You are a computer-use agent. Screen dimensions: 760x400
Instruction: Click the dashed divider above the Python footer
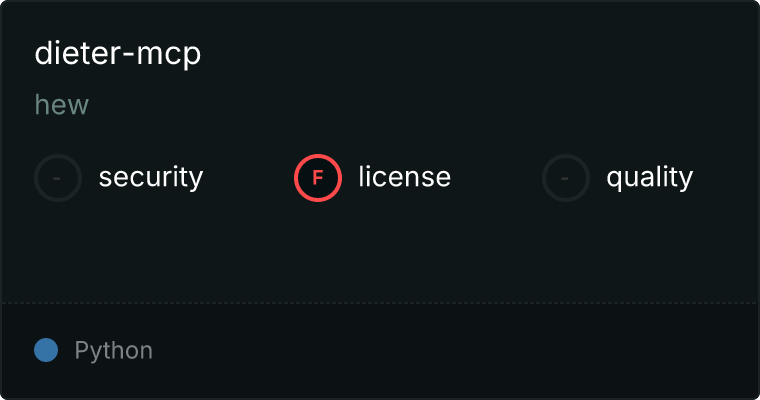point(380,303)
